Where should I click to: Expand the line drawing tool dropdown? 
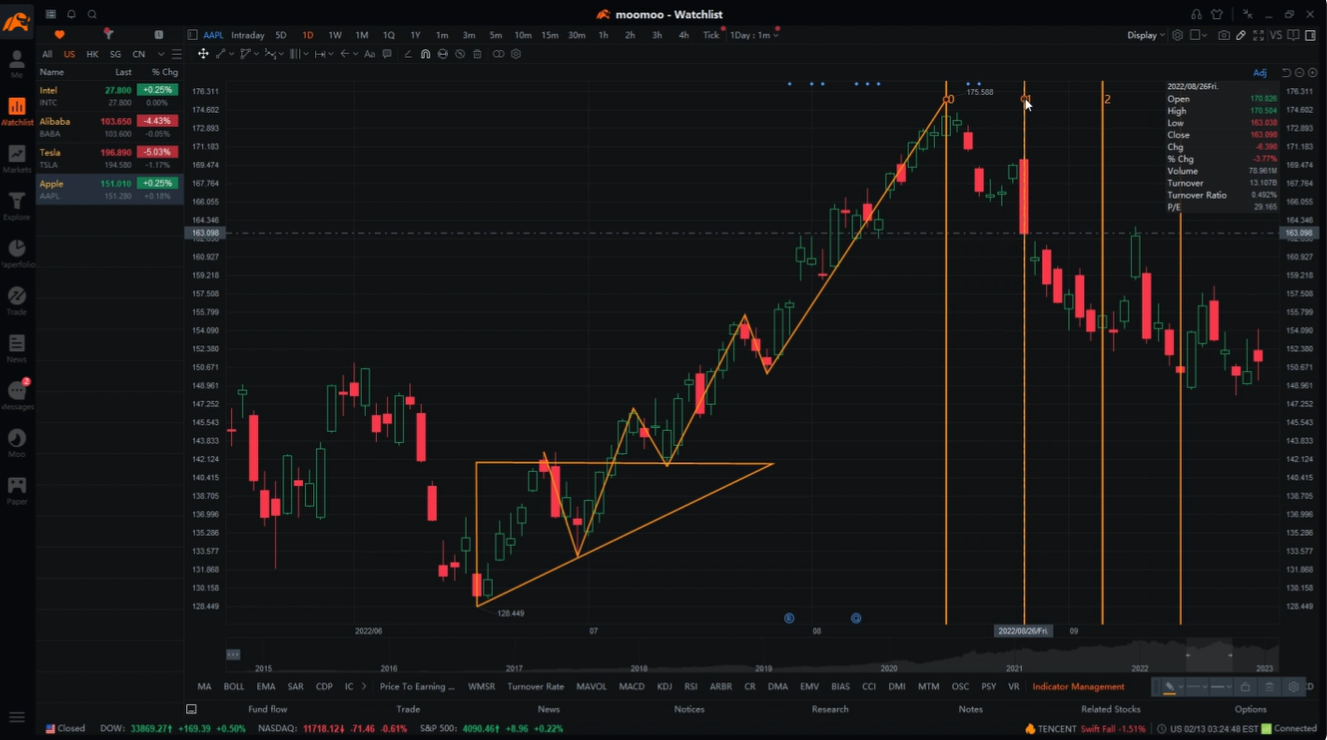coord(231,54)
